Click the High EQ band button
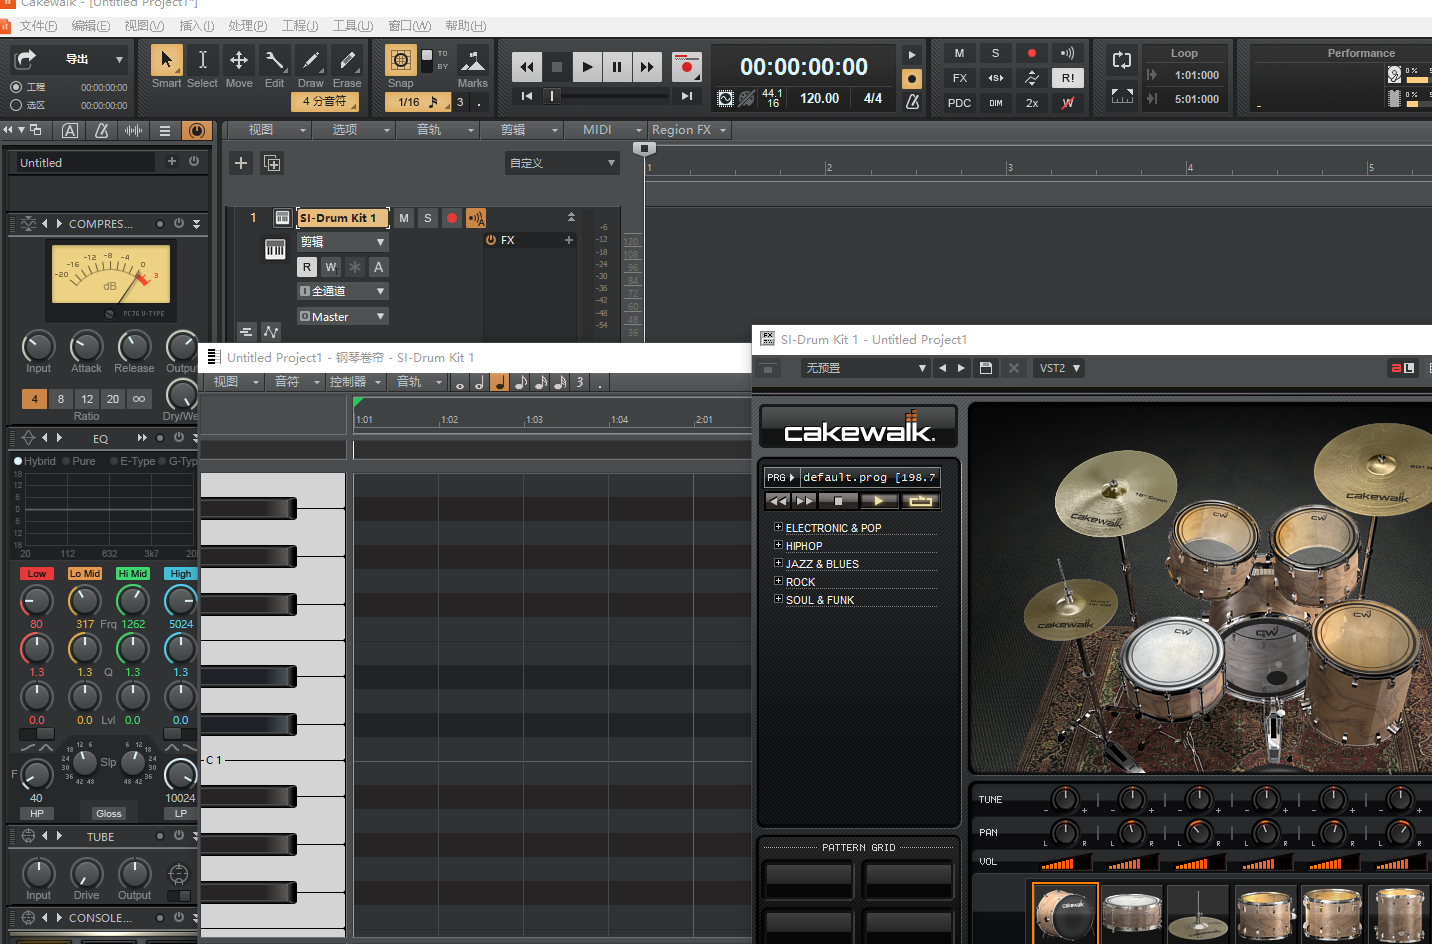The height and width of the screenshot is (944, 1432). point(181,574)
